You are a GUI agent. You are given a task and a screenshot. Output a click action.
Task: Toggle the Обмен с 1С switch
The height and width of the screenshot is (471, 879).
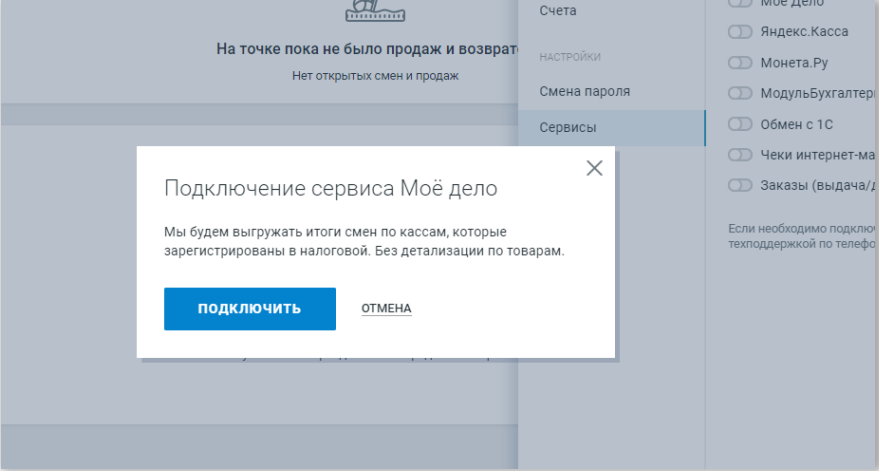[x=740, y=124]
